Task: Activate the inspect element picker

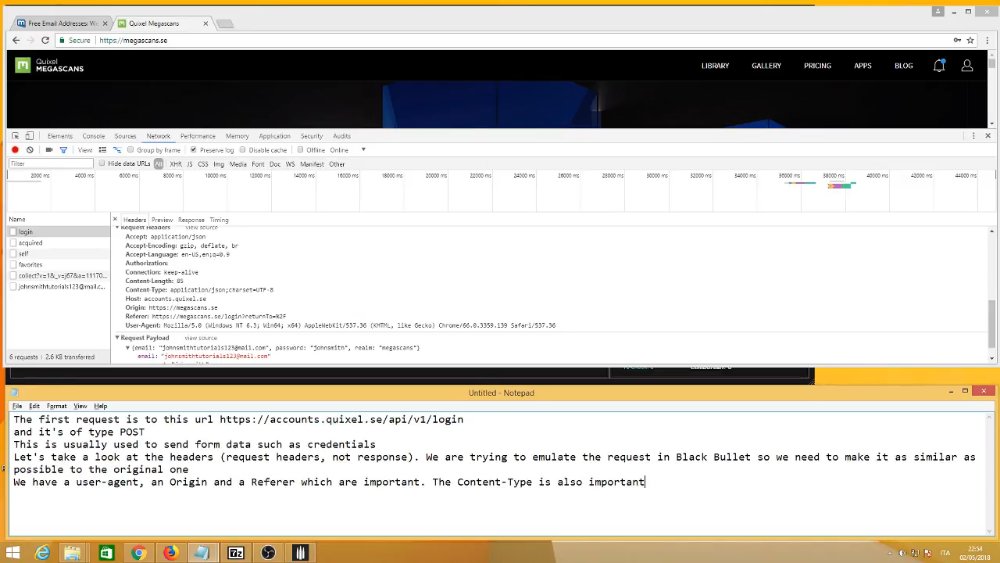Action: point(15,136)
